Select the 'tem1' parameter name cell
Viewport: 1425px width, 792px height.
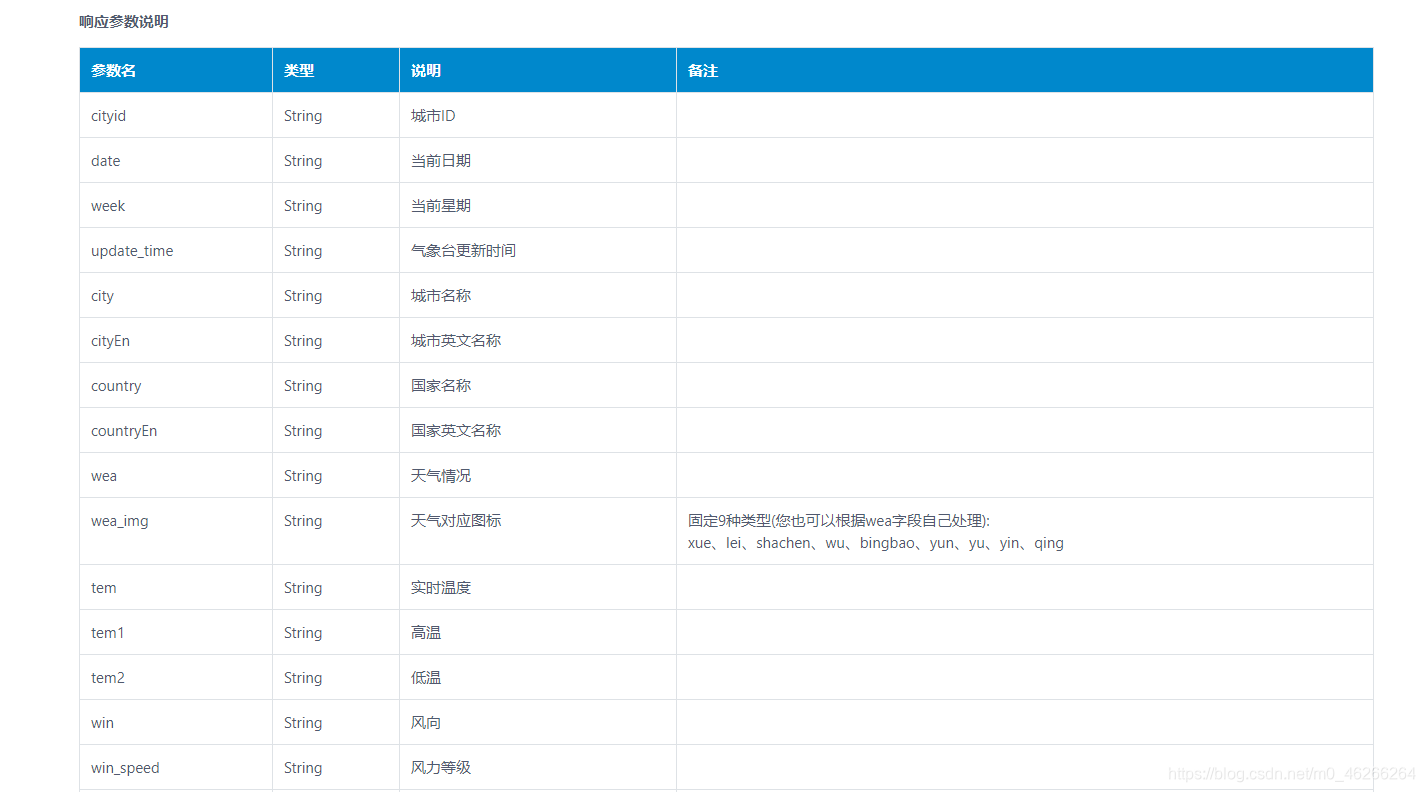tap(176, 632)
